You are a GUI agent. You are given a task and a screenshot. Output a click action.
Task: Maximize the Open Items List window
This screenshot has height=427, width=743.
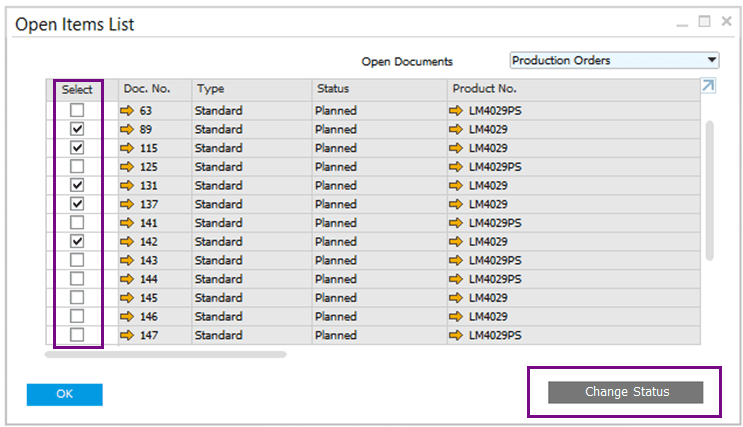[704, 21]
